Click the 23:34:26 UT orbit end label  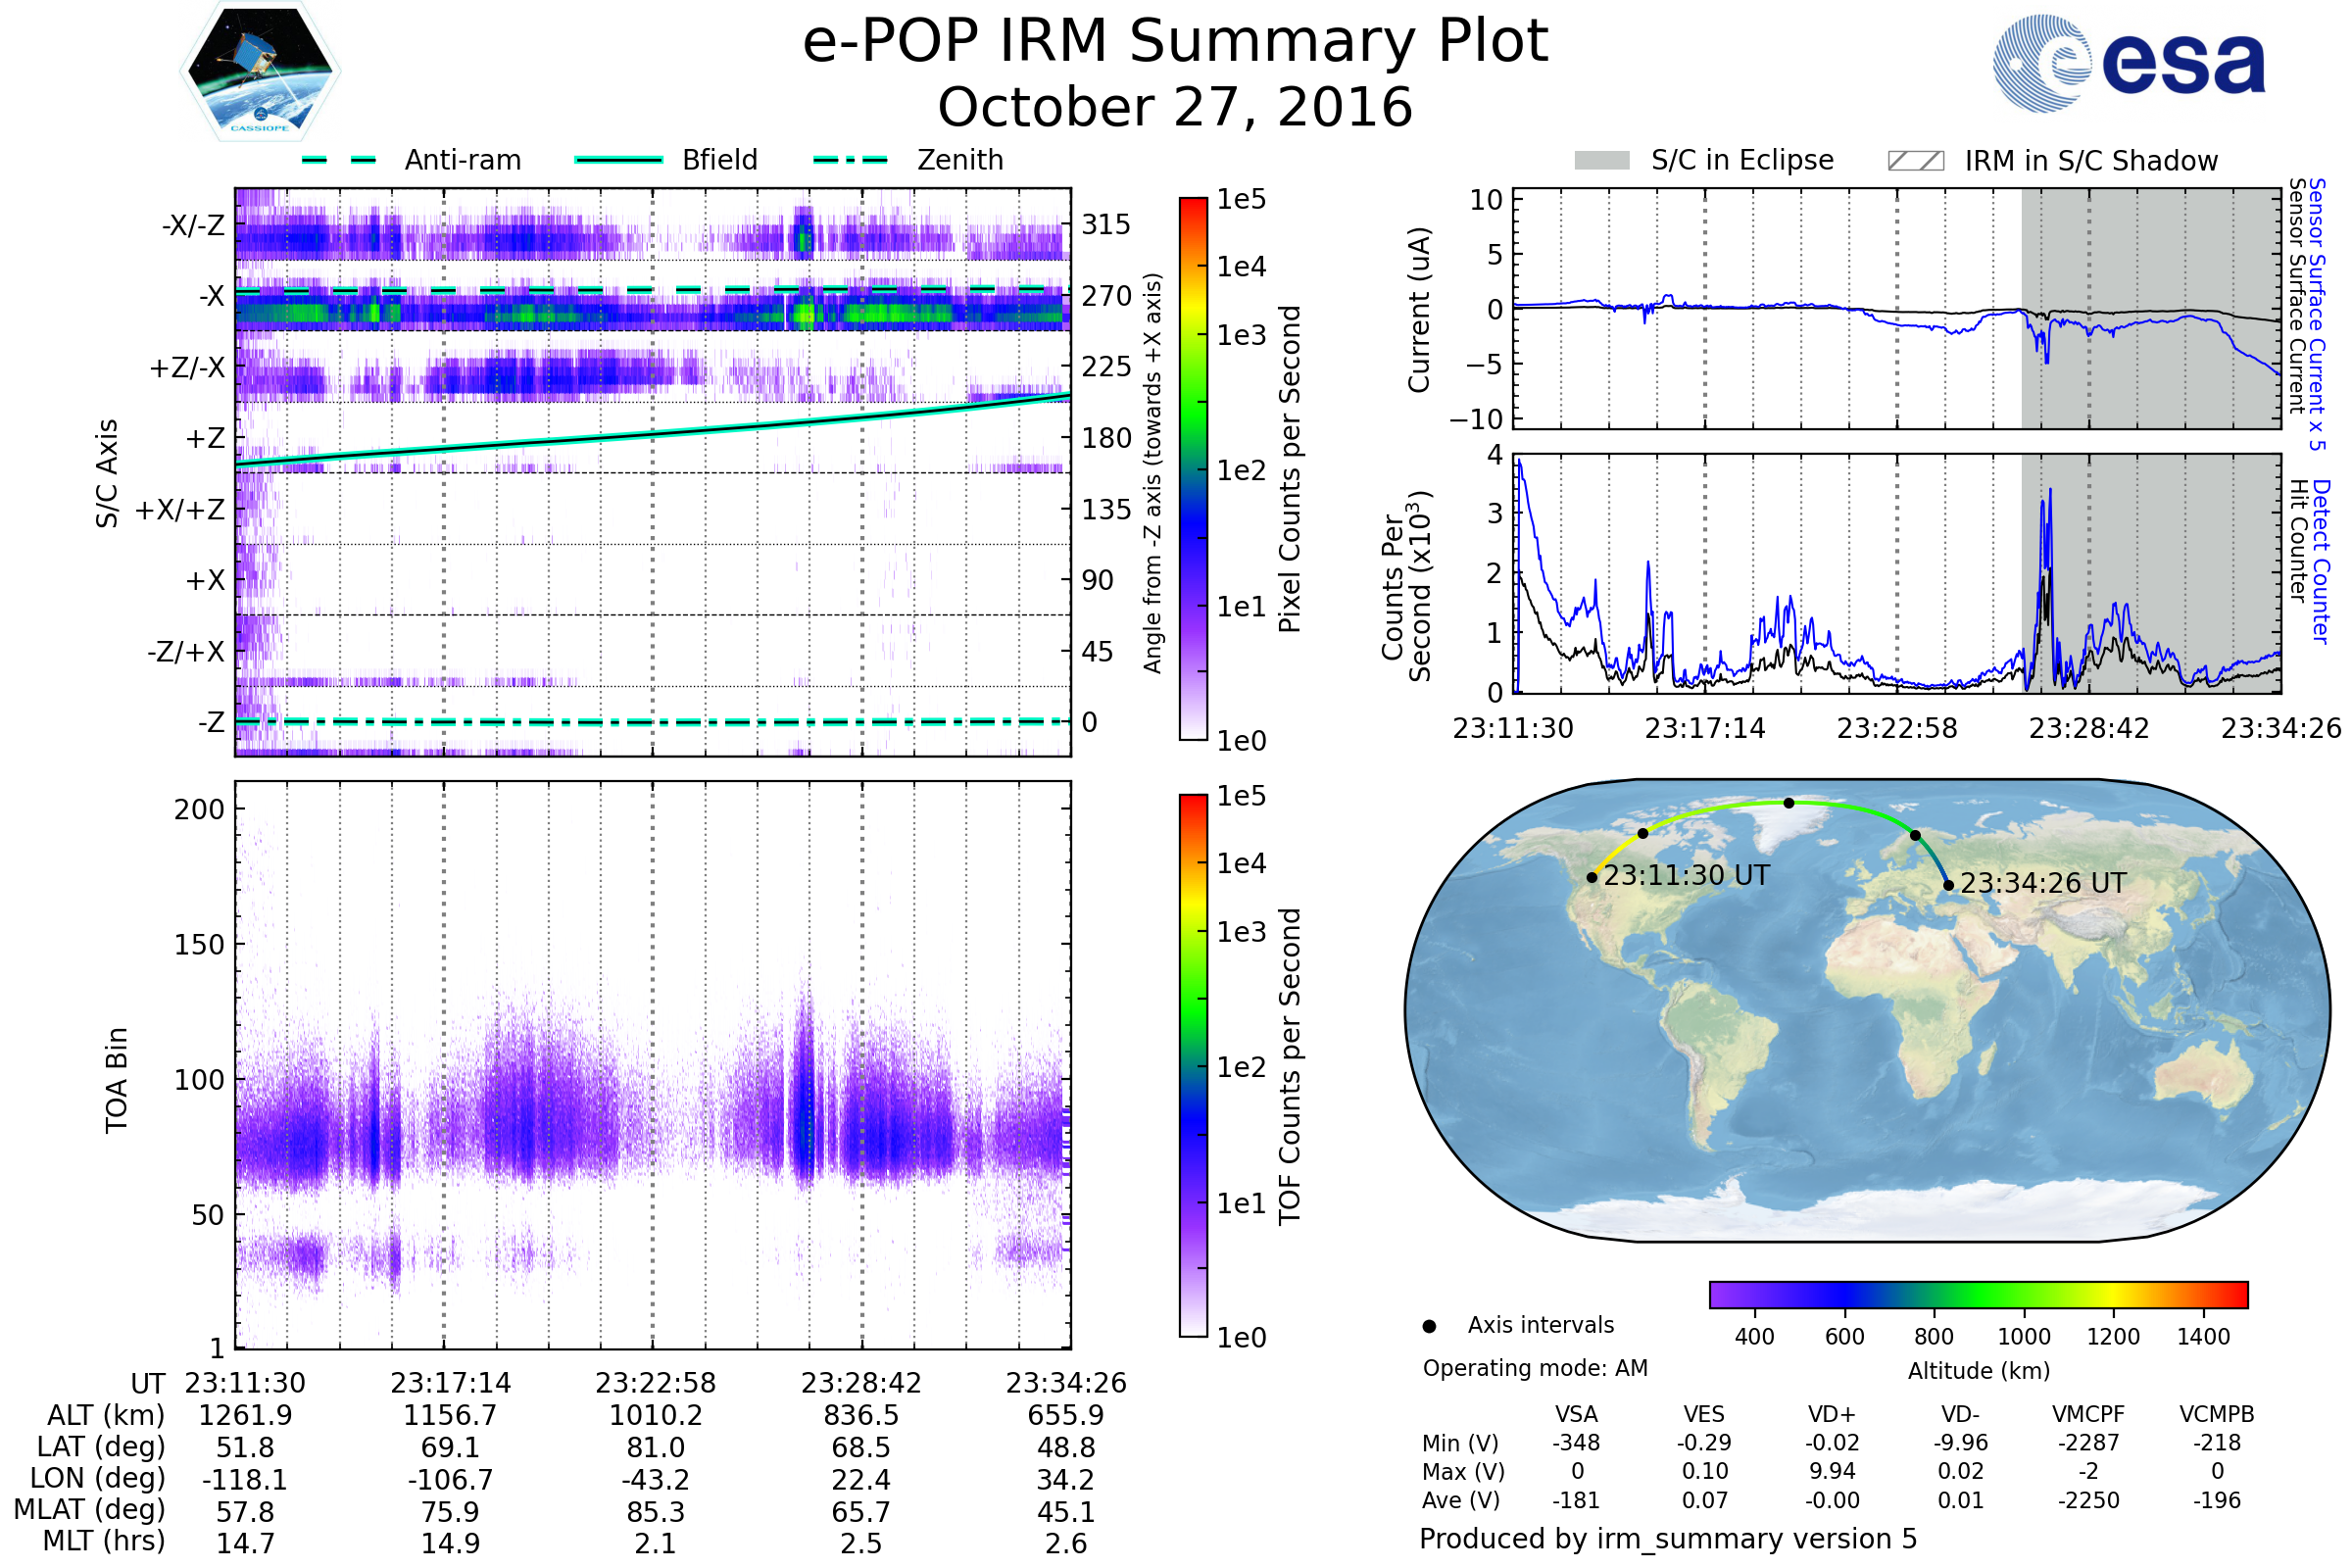click(2042, 884)
